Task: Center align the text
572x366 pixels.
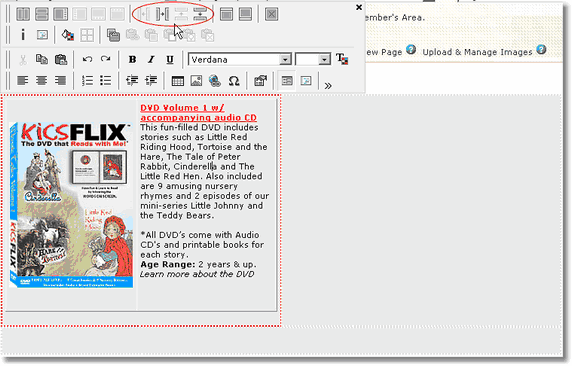Action: [42, 80]
